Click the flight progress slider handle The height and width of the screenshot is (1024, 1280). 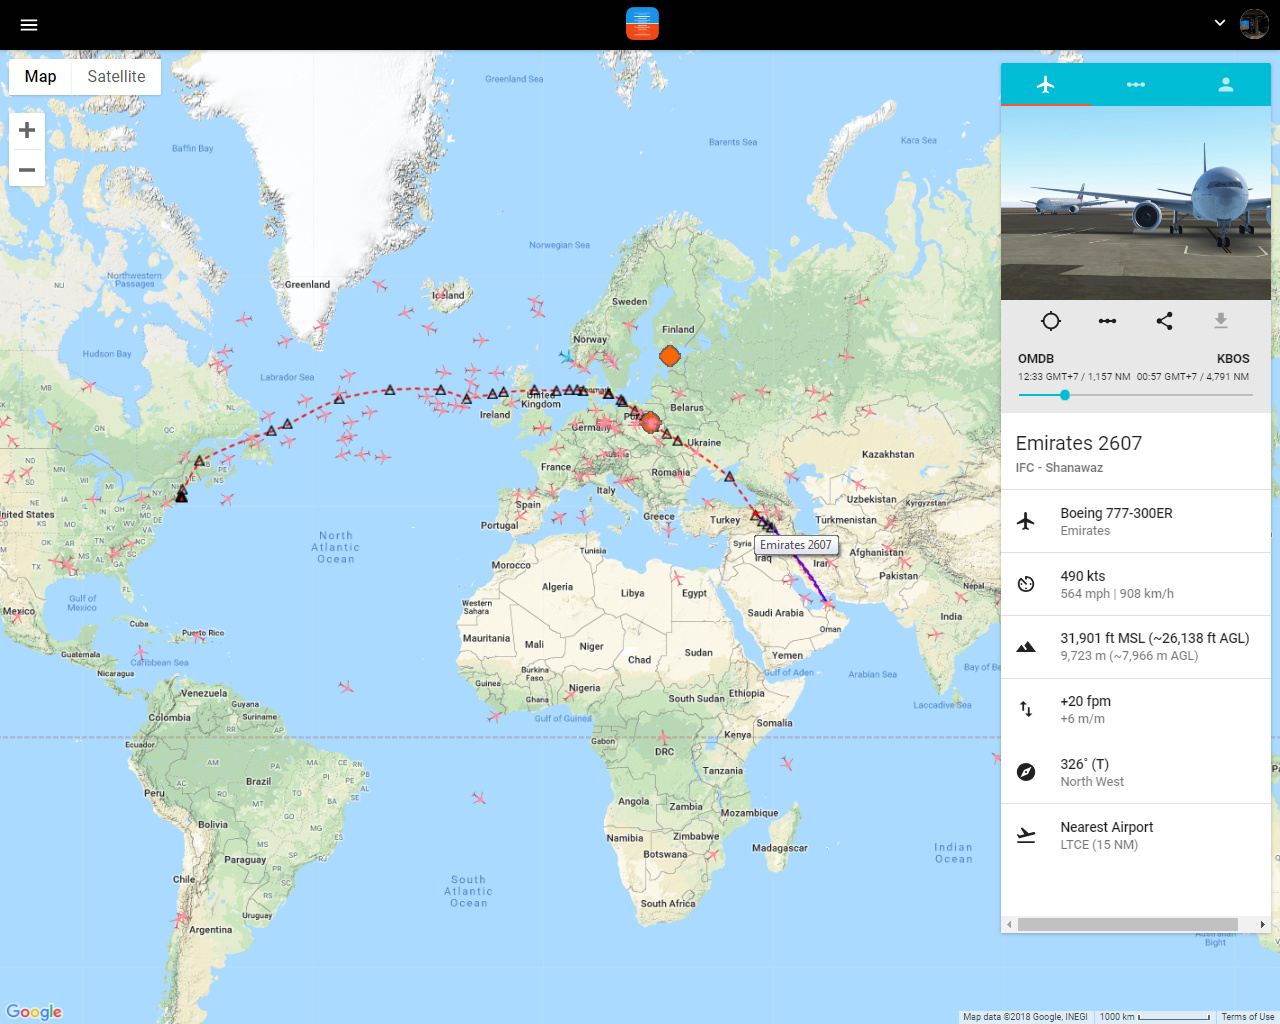pyautogui.click(x=1065, y=395)
